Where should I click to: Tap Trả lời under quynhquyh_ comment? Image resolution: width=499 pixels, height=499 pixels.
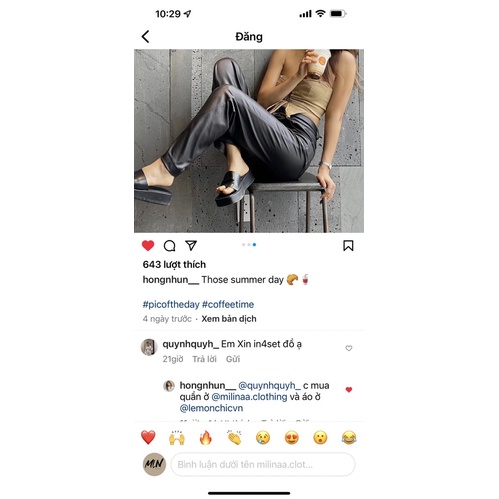pos(204,359)
